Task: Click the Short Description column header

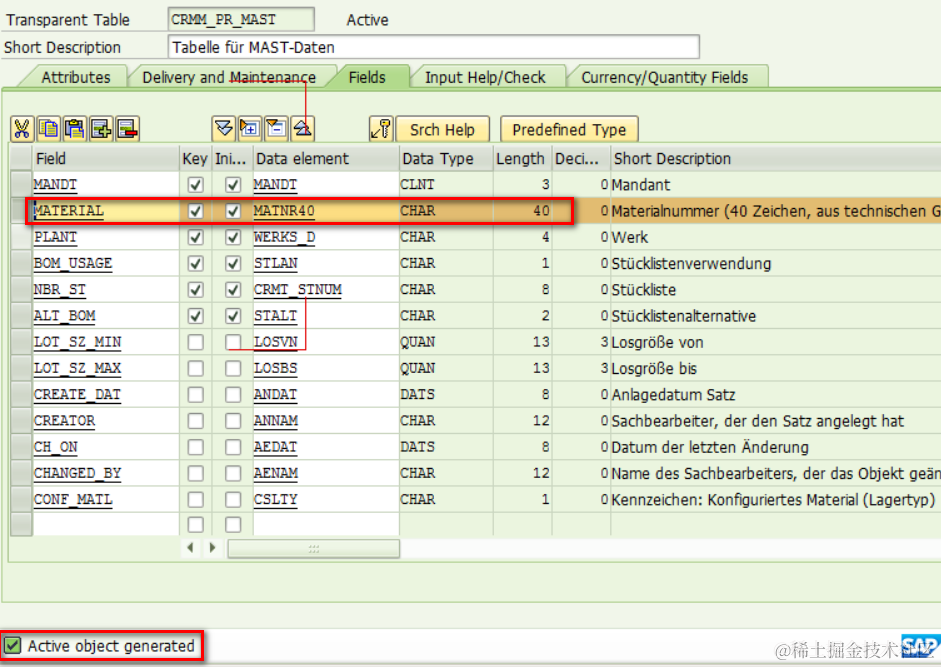Action: click(x=775, y=158)
